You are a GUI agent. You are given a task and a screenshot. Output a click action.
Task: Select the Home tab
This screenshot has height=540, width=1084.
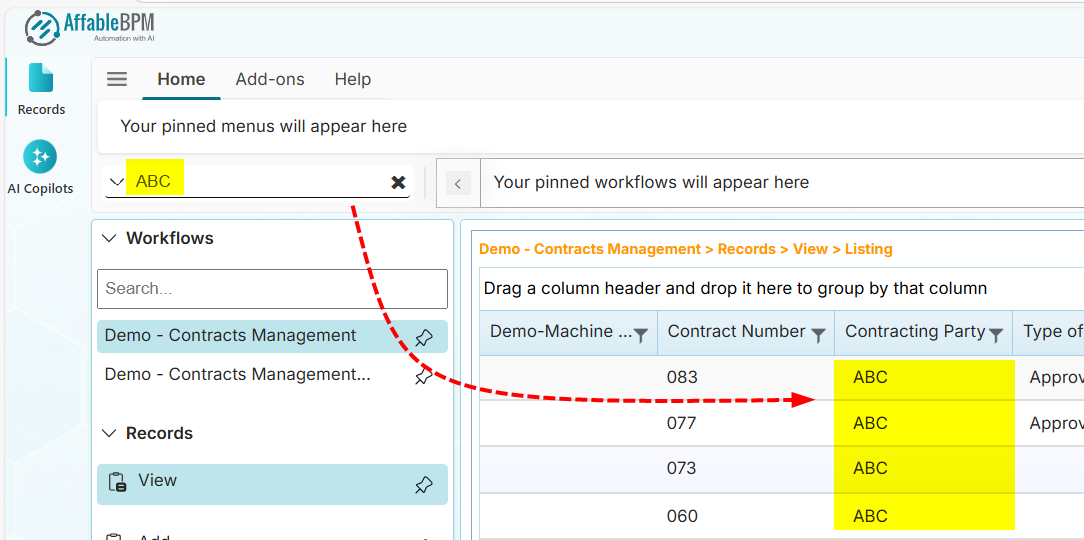pos(181,79)
